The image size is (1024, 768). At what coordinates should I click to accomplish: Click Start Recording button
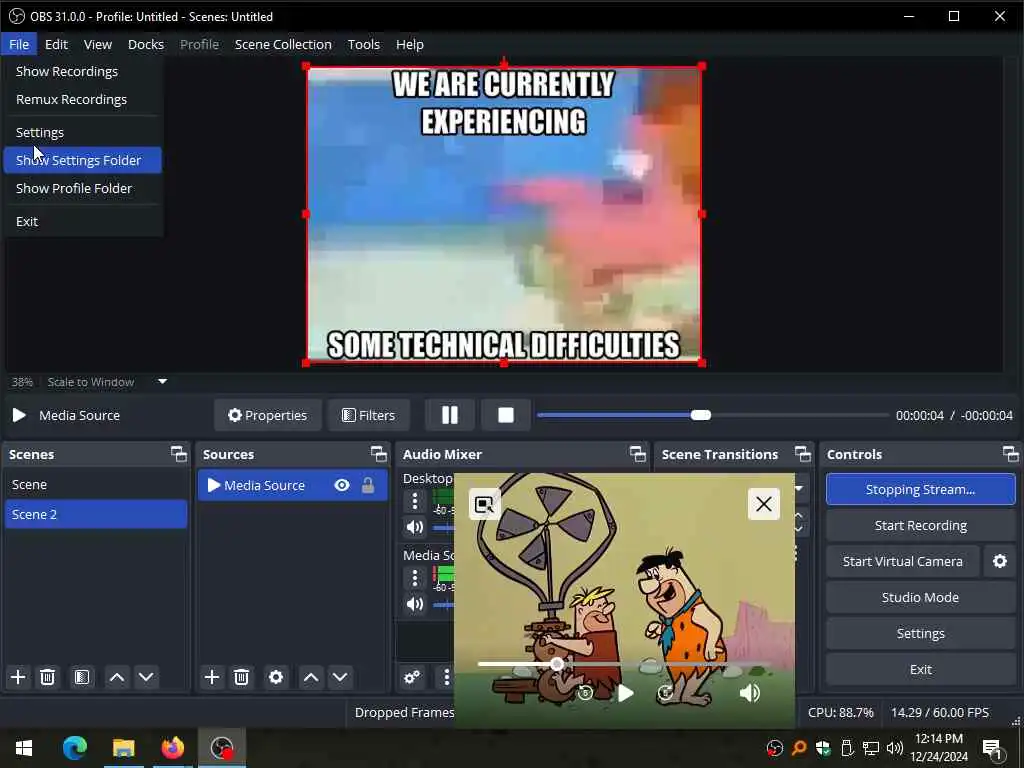[x=920, y=526]
